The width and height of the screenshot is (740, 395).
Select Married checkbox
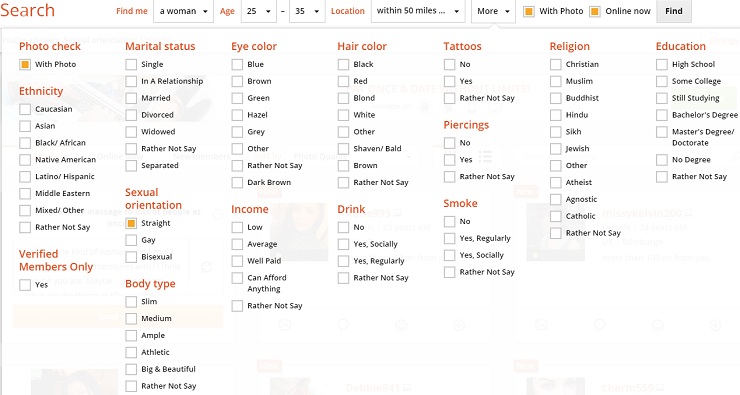tap(131, 98)
